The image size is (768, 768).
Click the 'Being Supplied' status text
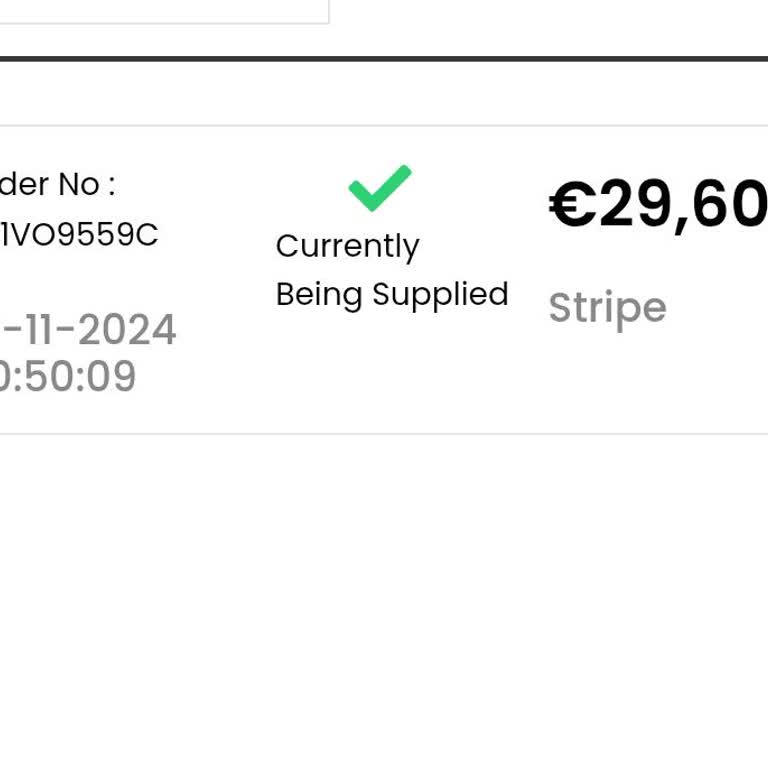coord(392,294)
